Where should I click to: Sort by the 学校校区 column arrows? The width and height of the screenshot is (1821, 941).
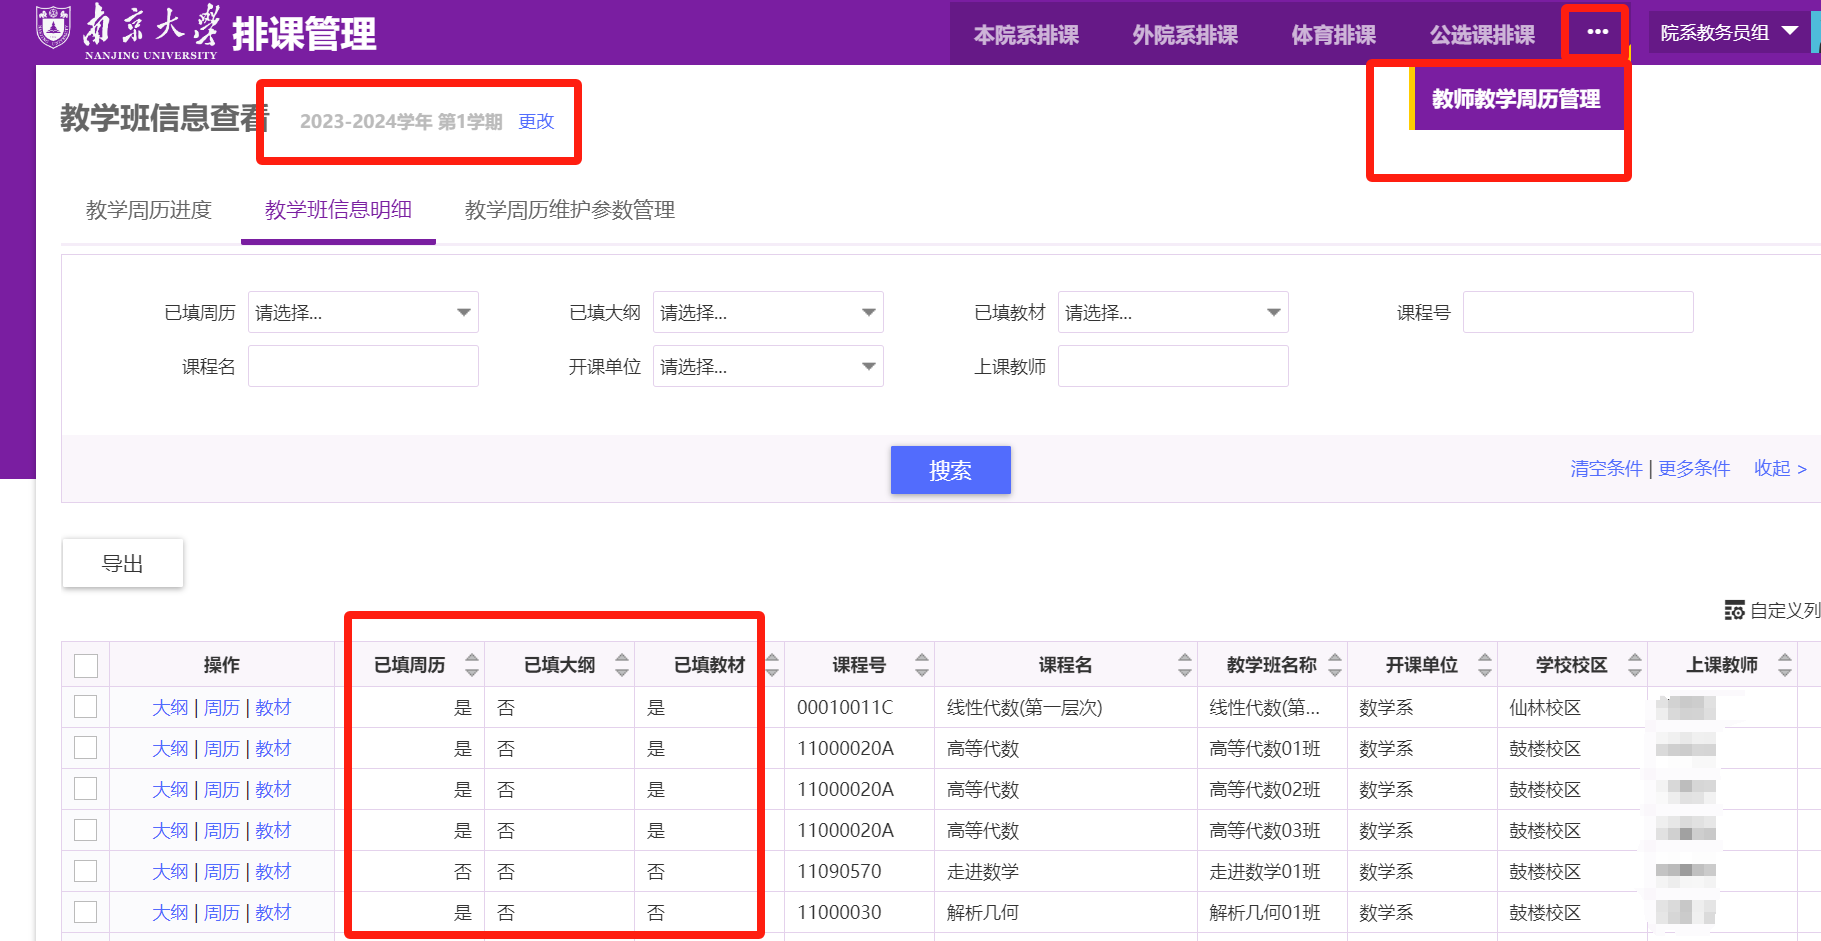click(x=1635, y=665)
